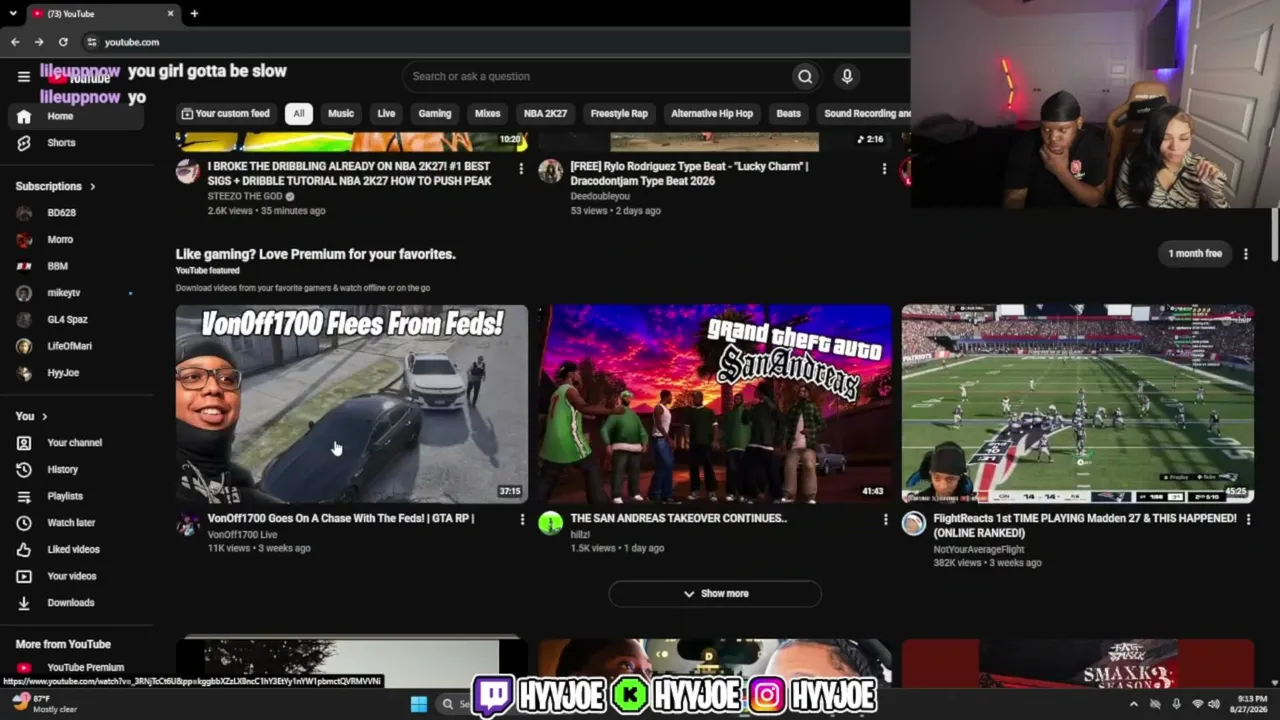Open Deedoubleyou channel name
Image resolution: width=1280 pixels, height=720 pixels.
[602, 197]
